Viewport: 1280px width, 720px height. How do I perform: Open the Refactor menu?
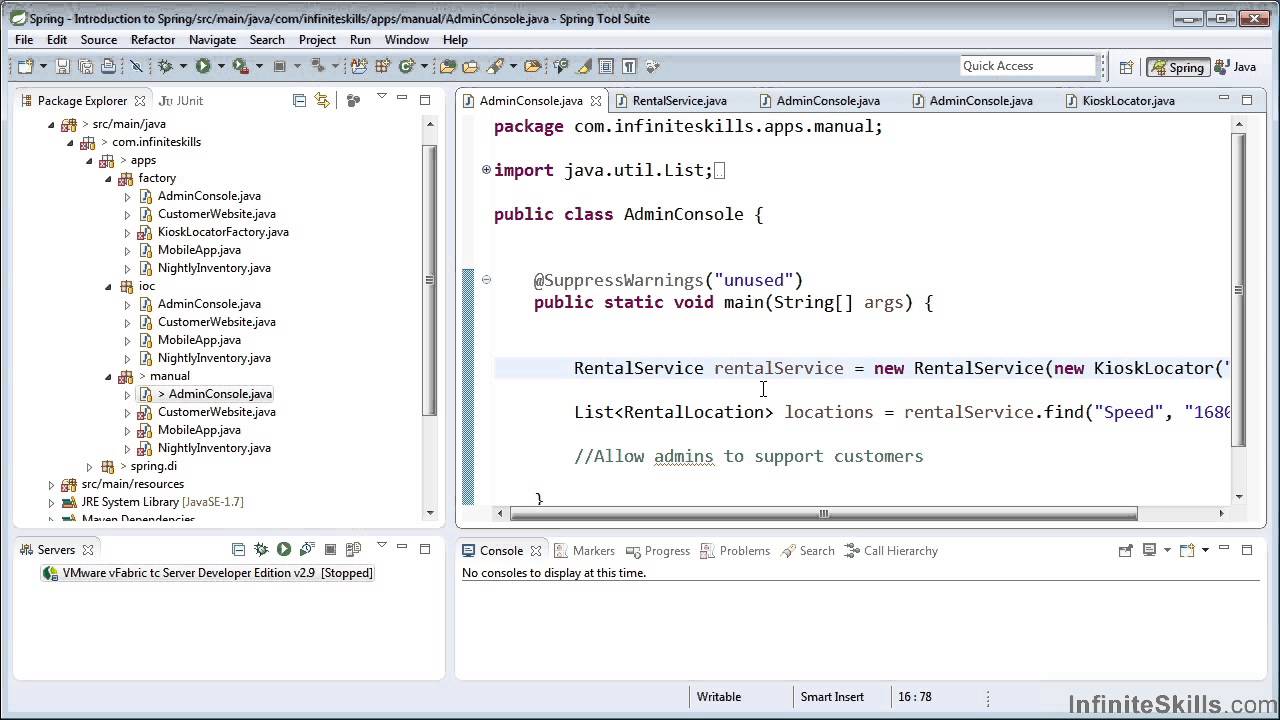tap(153, 40)
